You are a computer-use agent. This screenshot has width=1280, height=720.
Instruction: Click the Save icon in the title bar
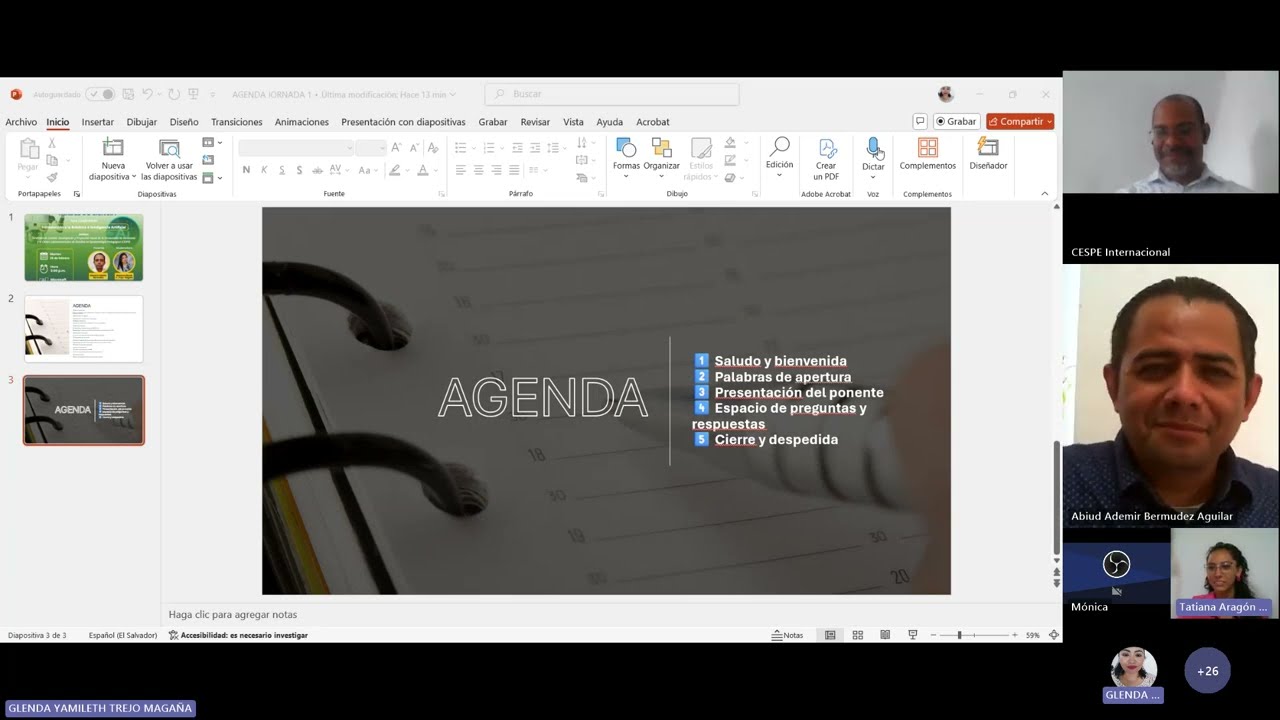click(x=127, y=94)
